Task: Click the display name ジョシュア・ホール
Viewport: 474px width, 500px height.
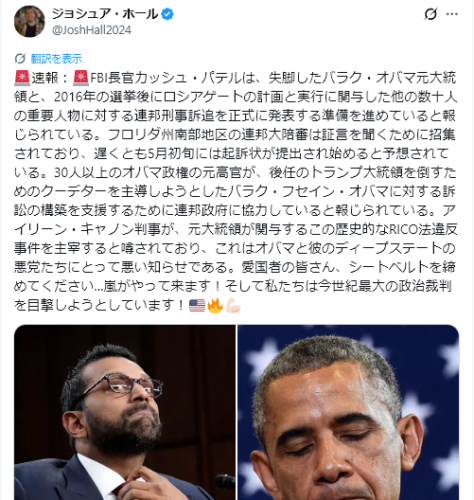Action: [x=105, y=14]
